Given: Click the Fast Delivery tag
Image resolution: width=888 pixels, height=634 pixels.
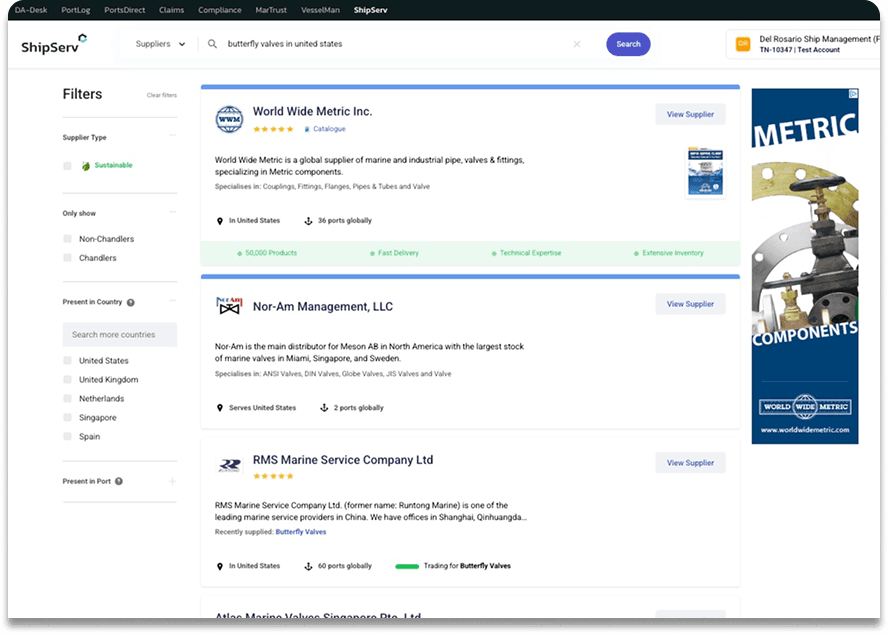Looking at the screenshot, I should (x=394, y=253).
